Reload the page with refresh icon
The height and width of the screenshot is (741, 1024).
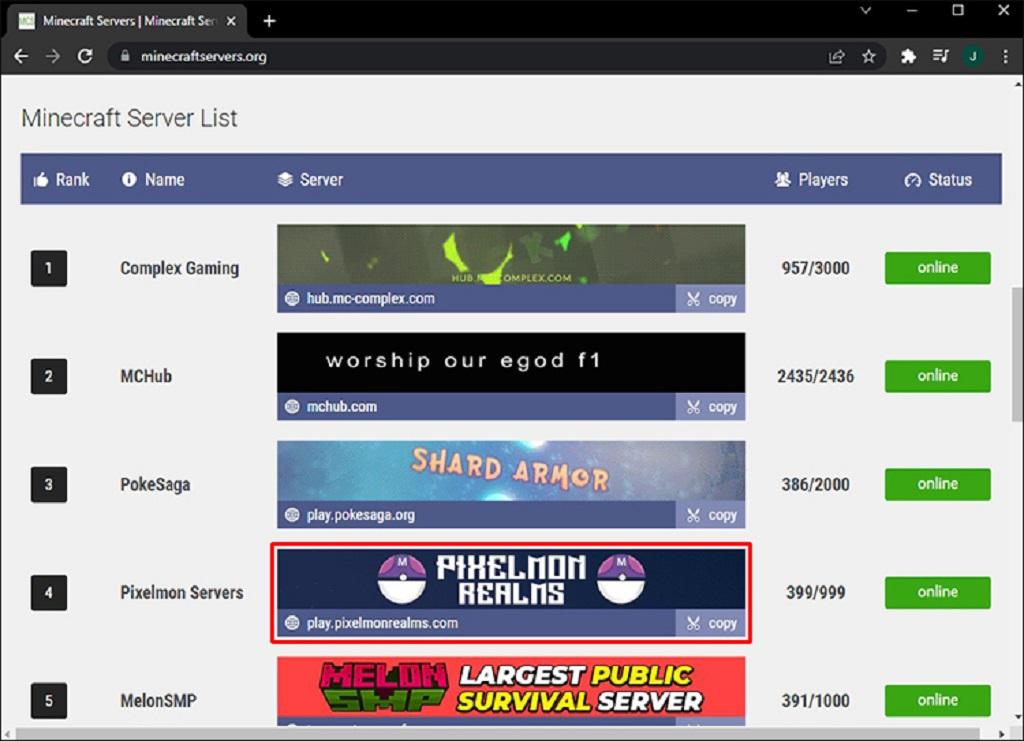pyautogui.click(x=85, y=56)
